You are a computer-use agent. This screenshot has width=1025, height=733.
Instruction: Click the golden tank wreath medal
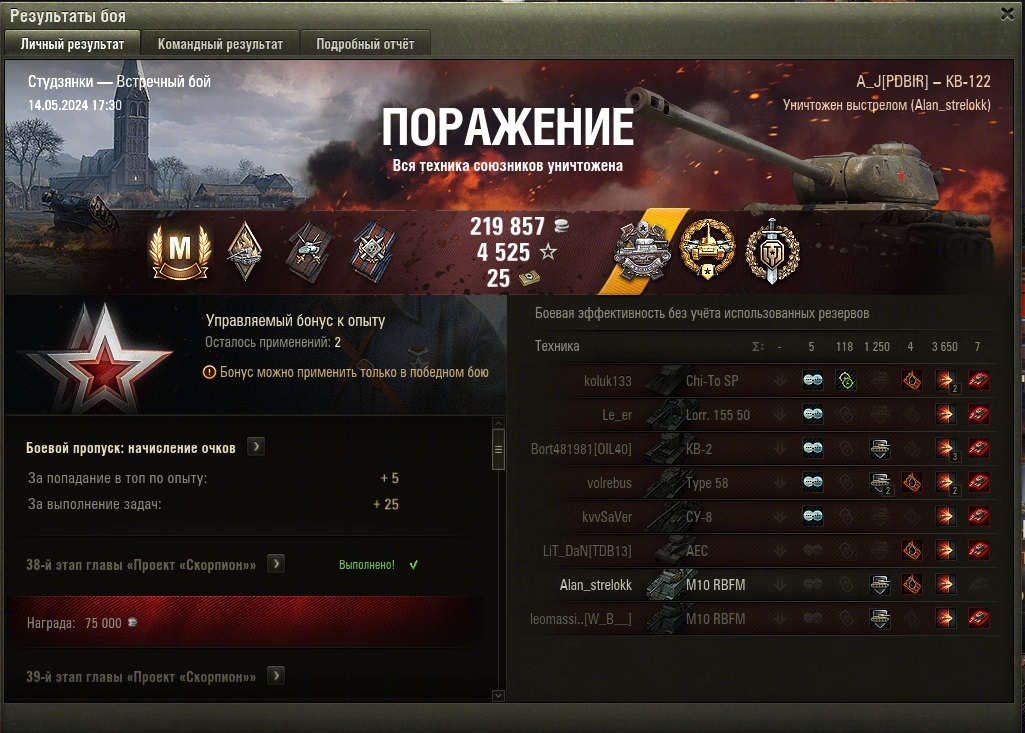pyautogui.click(x=707, y=248)
